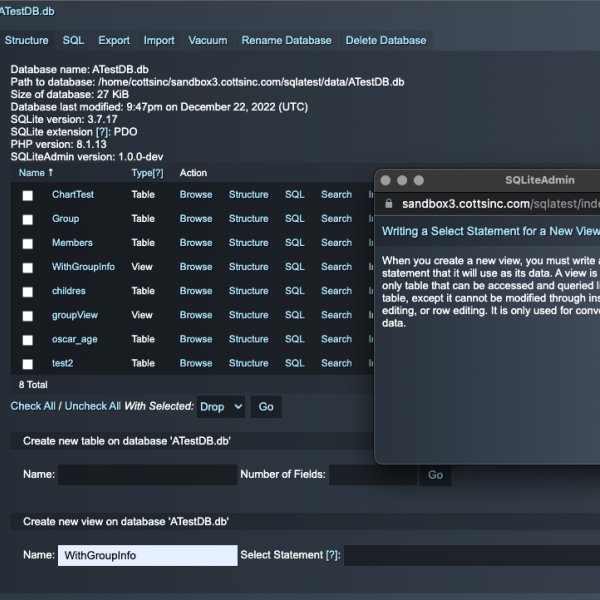Click the new table Name input field
600x600 pixels.
[147, 475]
